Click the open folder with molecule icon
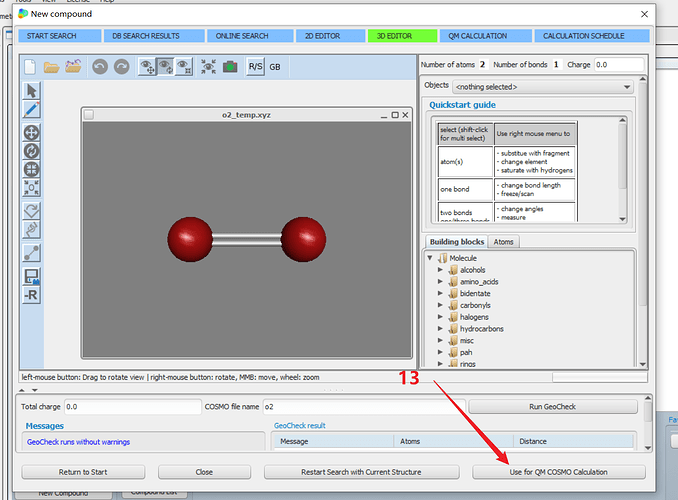Image resolution: width=678 pixels, height=500 pixels. 73,66
